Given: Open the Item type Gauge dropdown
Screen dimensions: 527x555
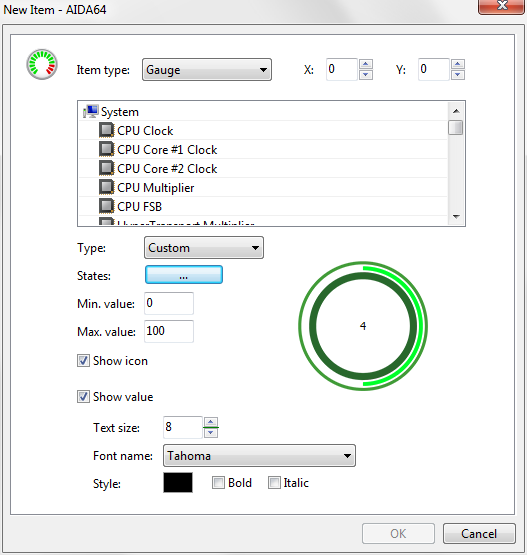Looking at the screenshot, I should click(207, 70).
